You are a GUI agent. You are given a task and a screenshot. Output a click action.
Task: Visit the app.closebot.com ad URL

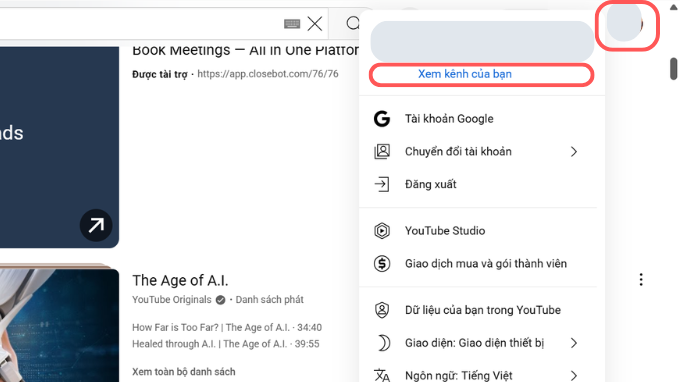(268, 74)
